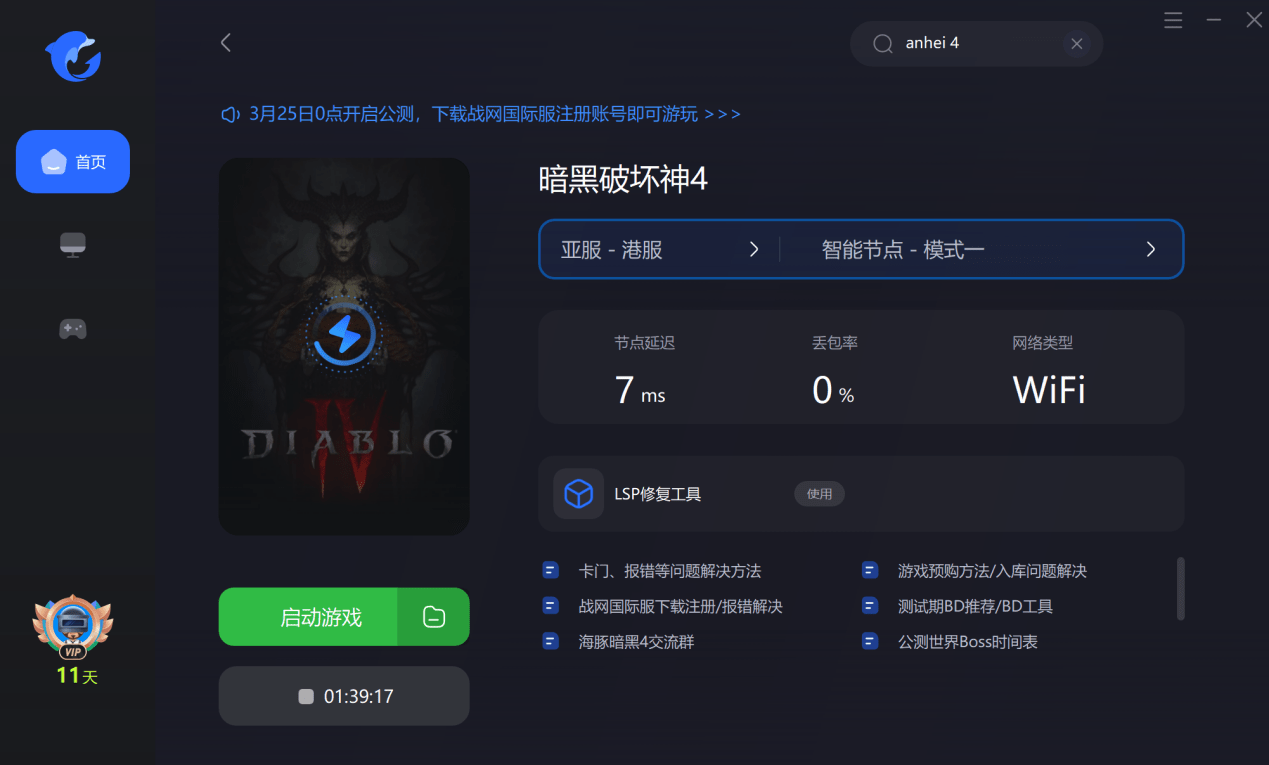Open the hamburger menu icon in title bar
The height and width of the screenshot is (765, 1269).
pos(1173,20)
